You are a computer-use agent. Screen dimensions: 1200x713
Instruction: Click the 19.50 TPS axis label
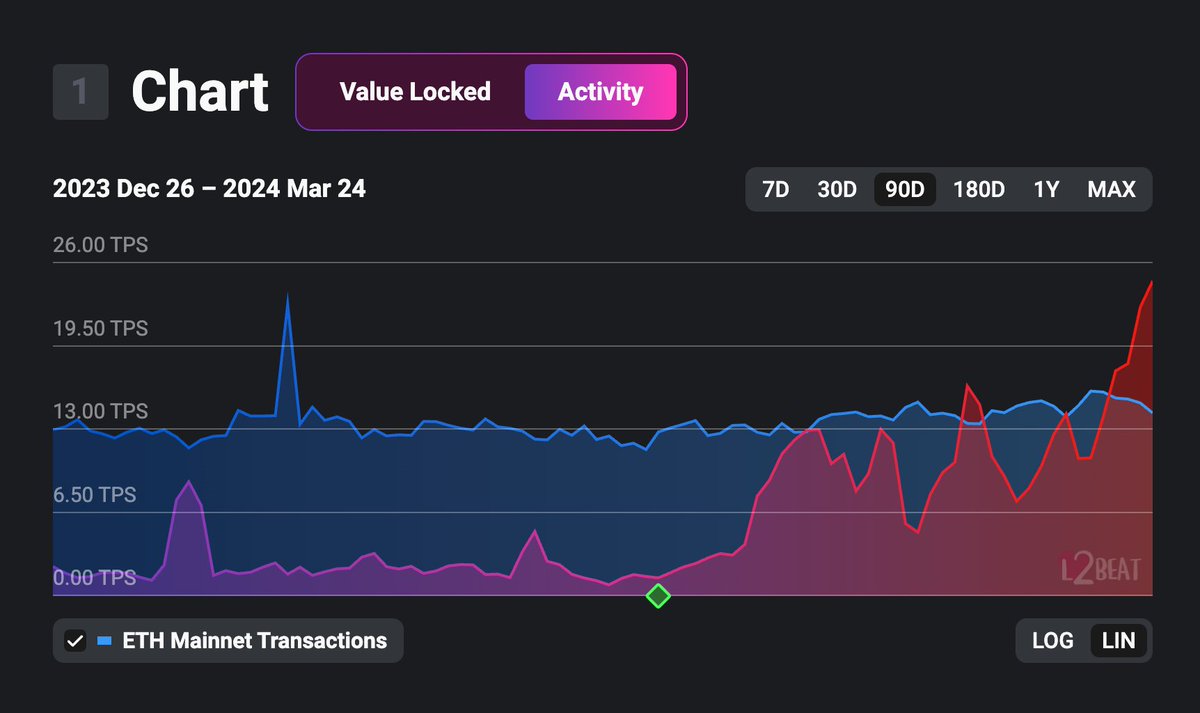point(100,329)
